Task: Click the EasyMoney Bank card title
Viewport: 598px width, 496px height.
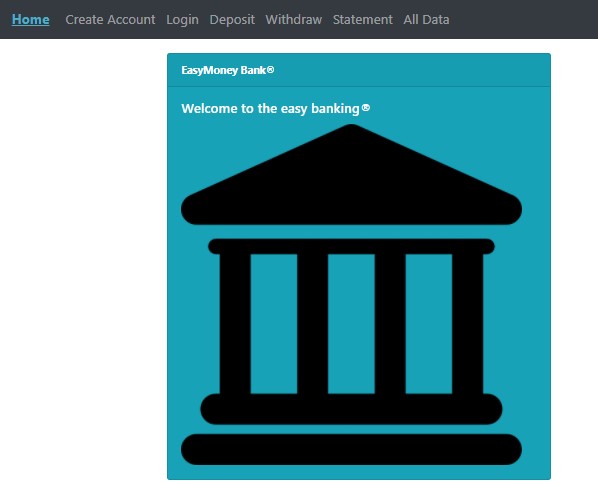Action: (x=228, y=70)
